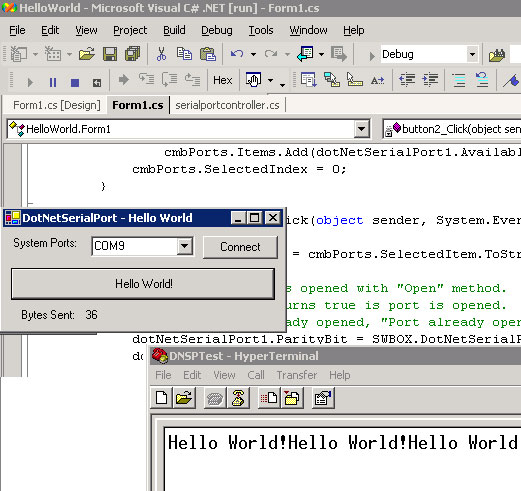Click the Bytes Sent value 36
Viewport: 521px width, 491px height.
(91, 315)
